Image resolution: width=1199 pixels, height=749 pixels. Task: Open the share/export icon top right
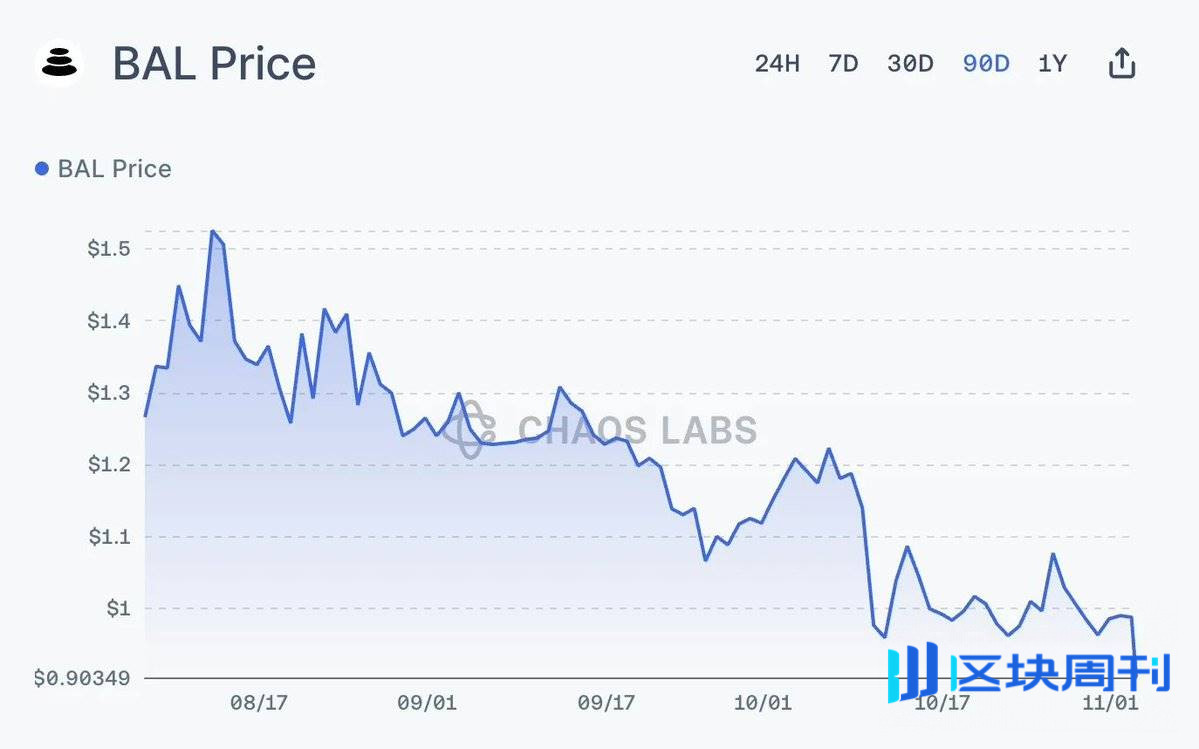click(1121, 62)
